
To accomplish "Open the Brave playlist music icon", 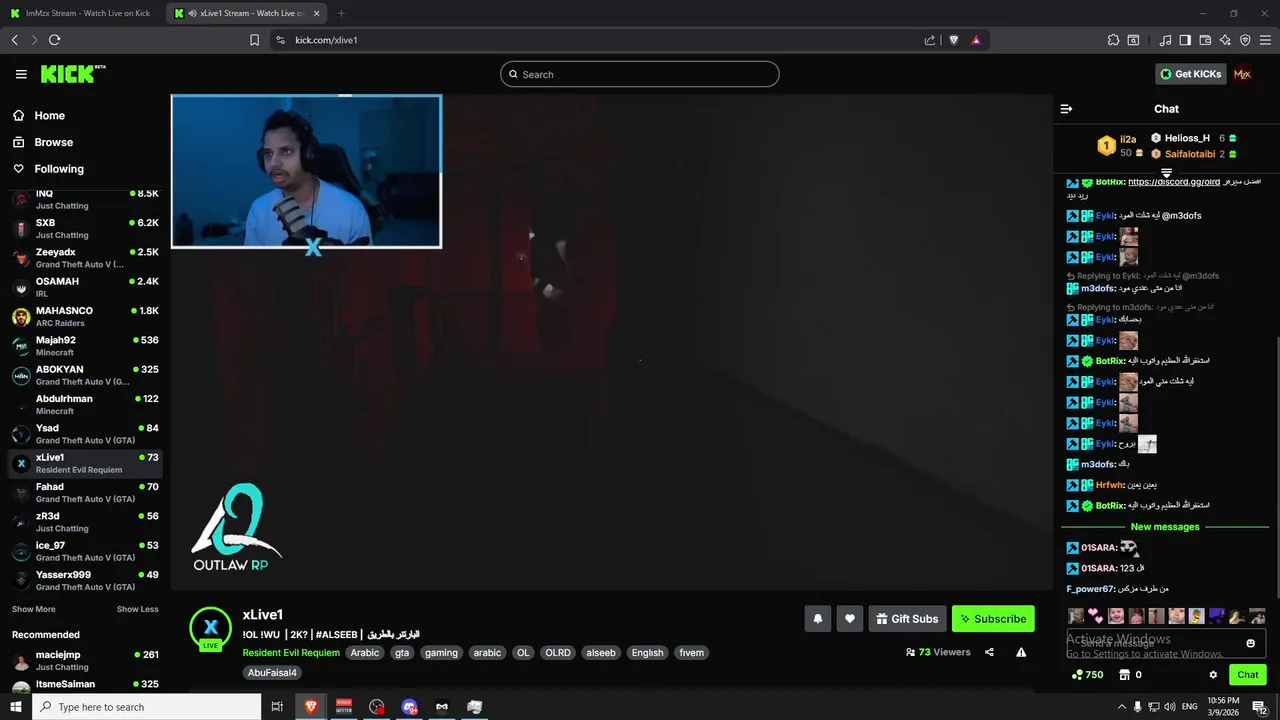I will 1165,40.
